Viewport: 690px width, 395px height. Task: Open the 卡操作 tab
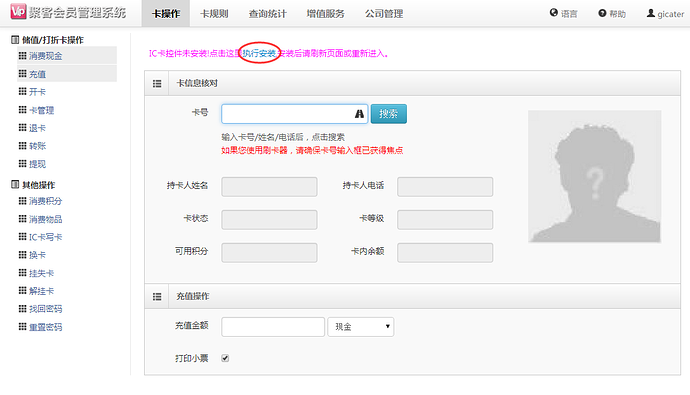point(166,14)
